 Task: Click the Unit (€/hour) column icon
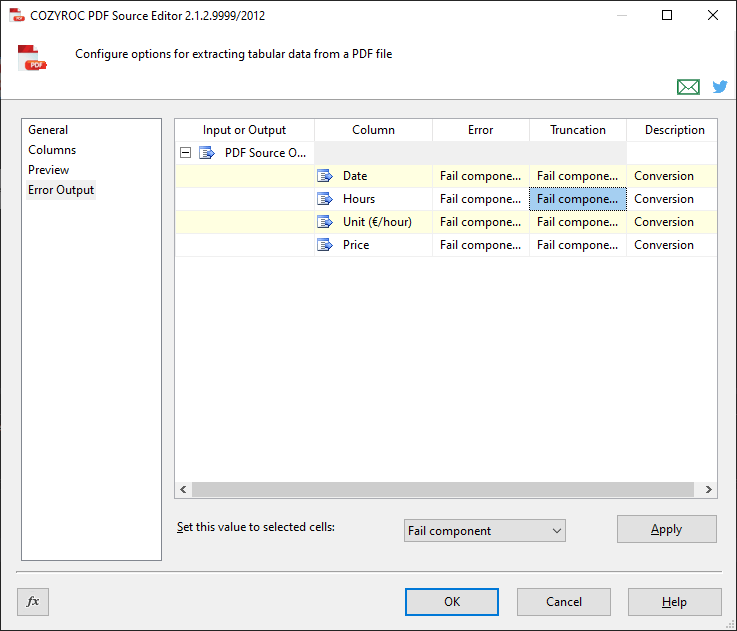click(x=325, y=222)
